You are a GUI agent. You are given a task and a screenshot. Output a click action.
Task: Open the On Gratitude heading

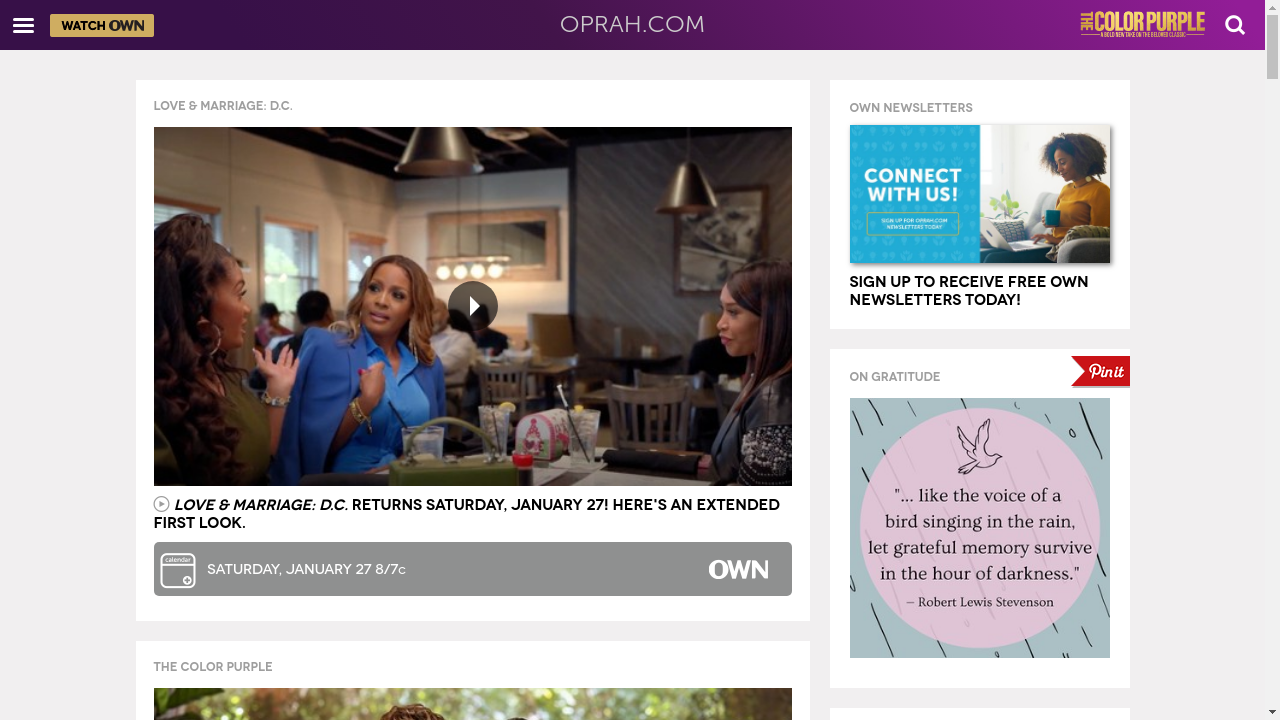pyautogui.click(x=895, y=377)
